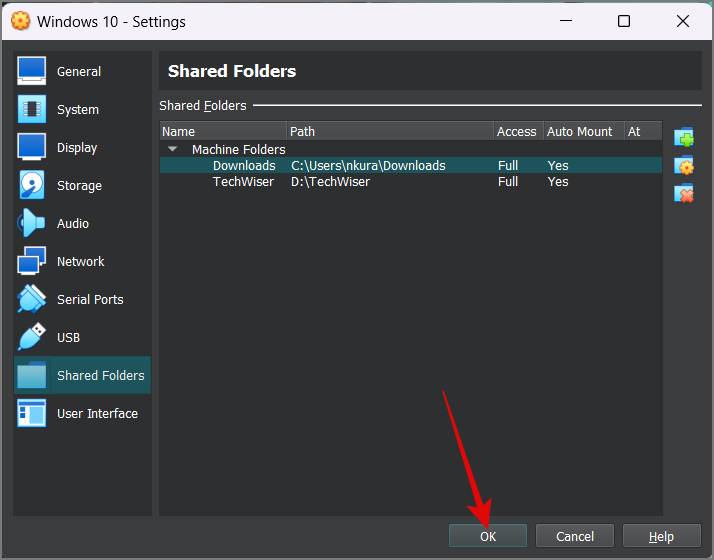Screen dimensions: 714x560
Task: Select Network settings category
Action: click(80, 261)
